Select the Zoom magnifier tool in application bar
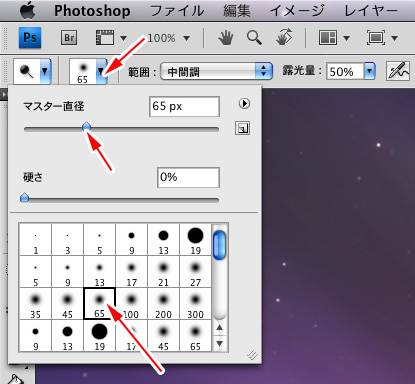Screen dimensions: 415x384 tap(254, 38)
